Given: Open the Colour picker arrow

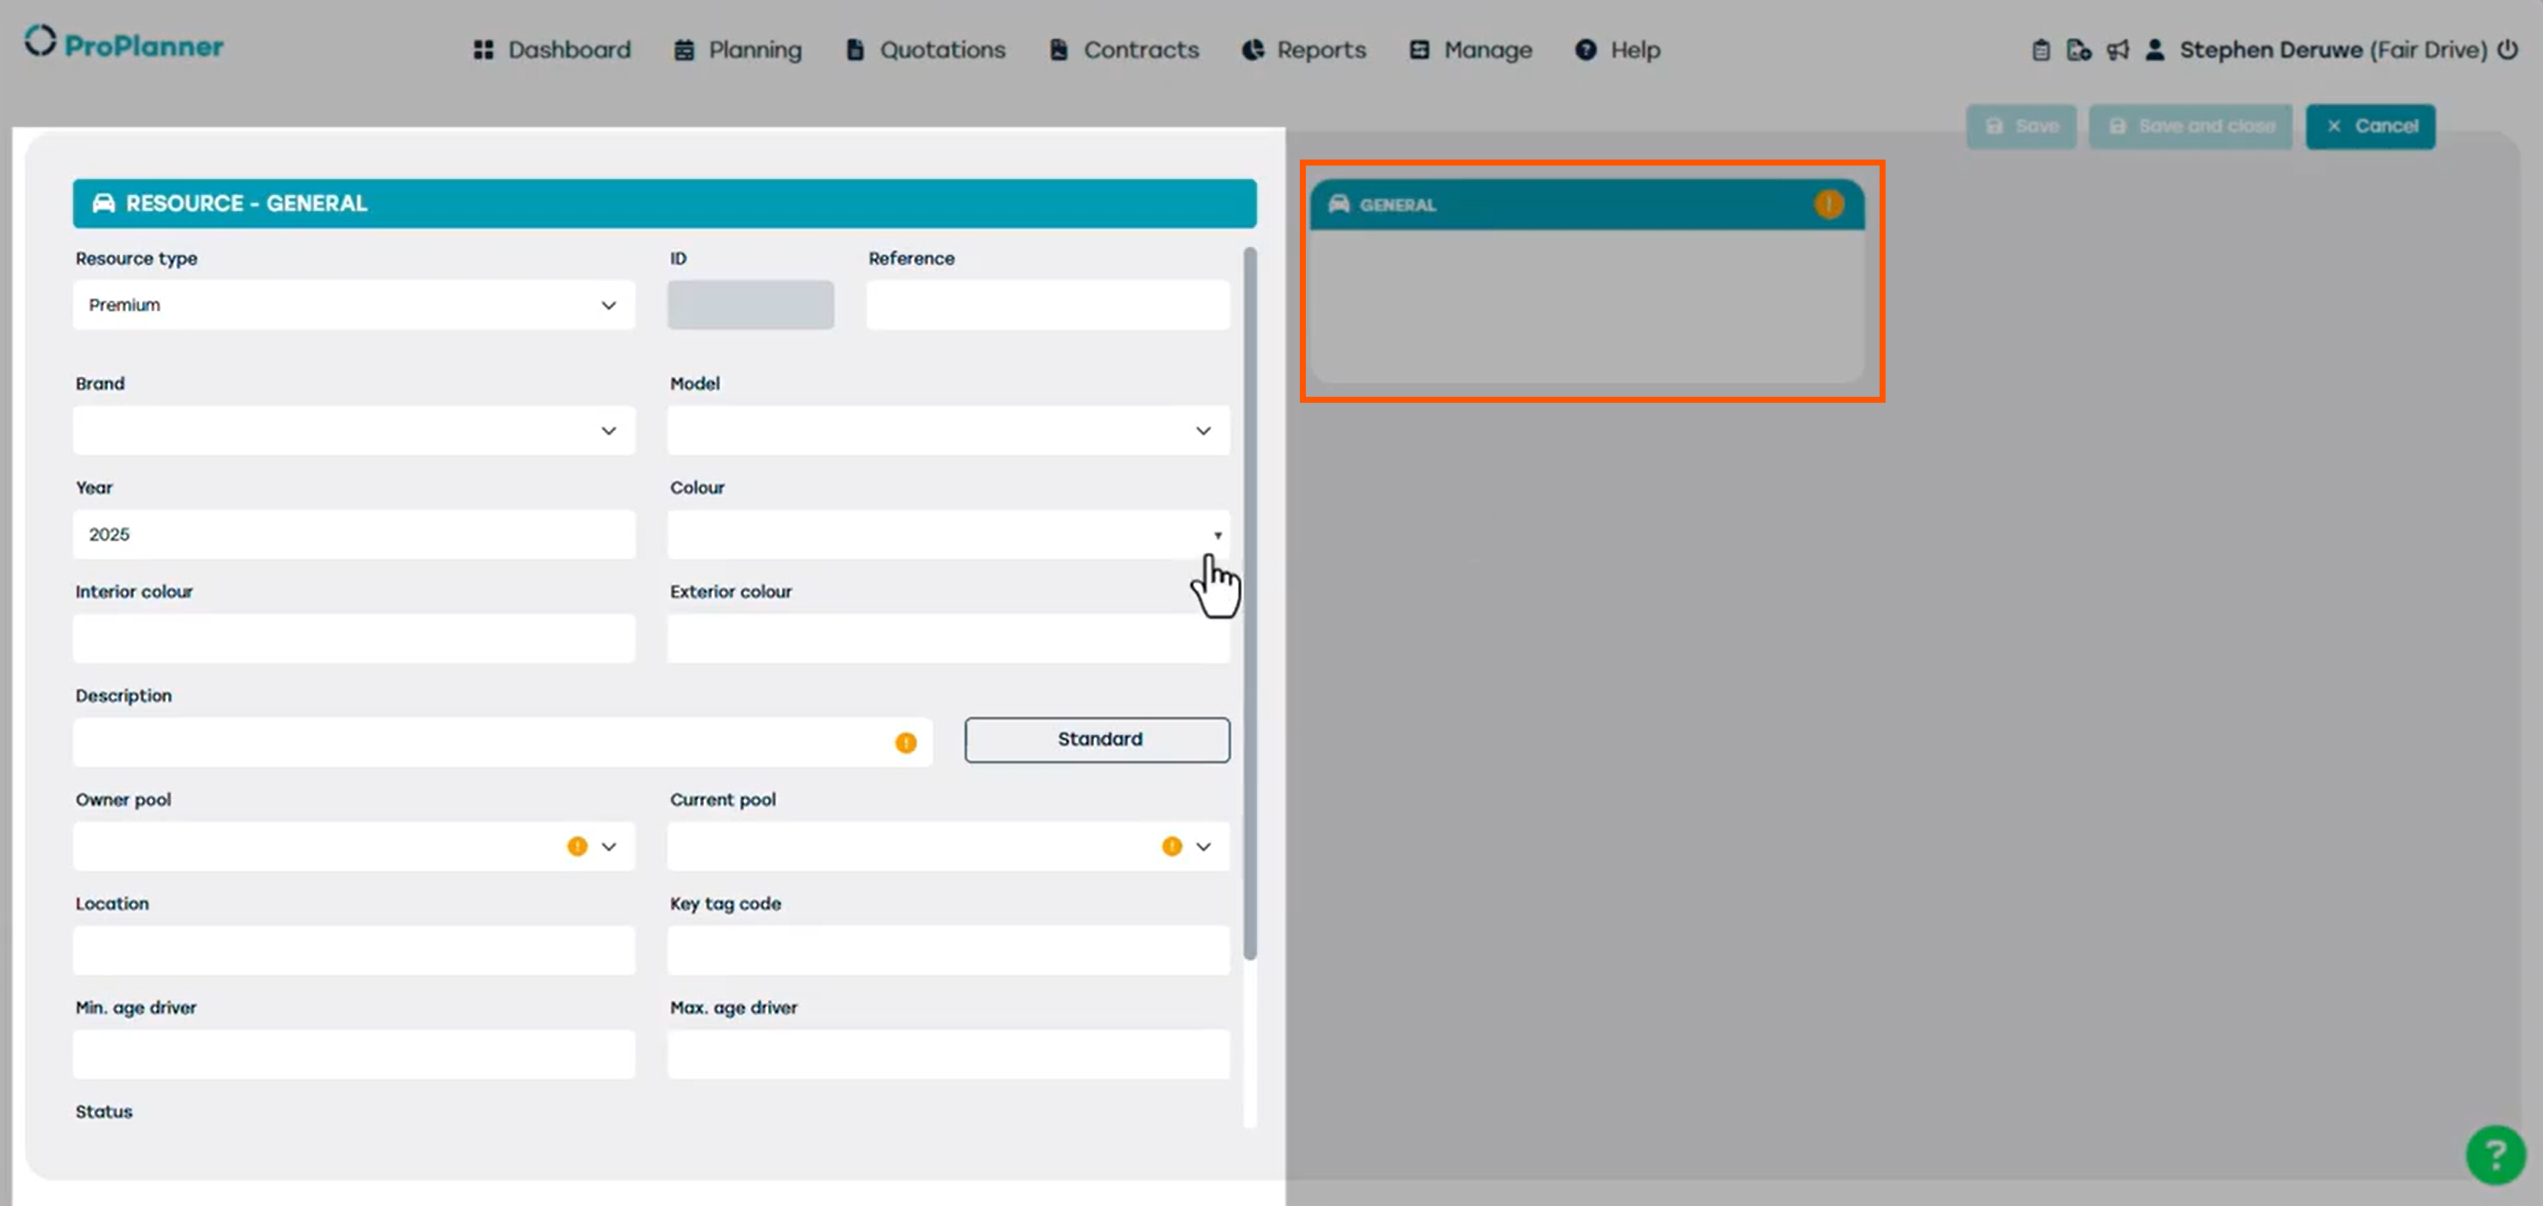Looking at the screenshot, I should (1217, 535).
